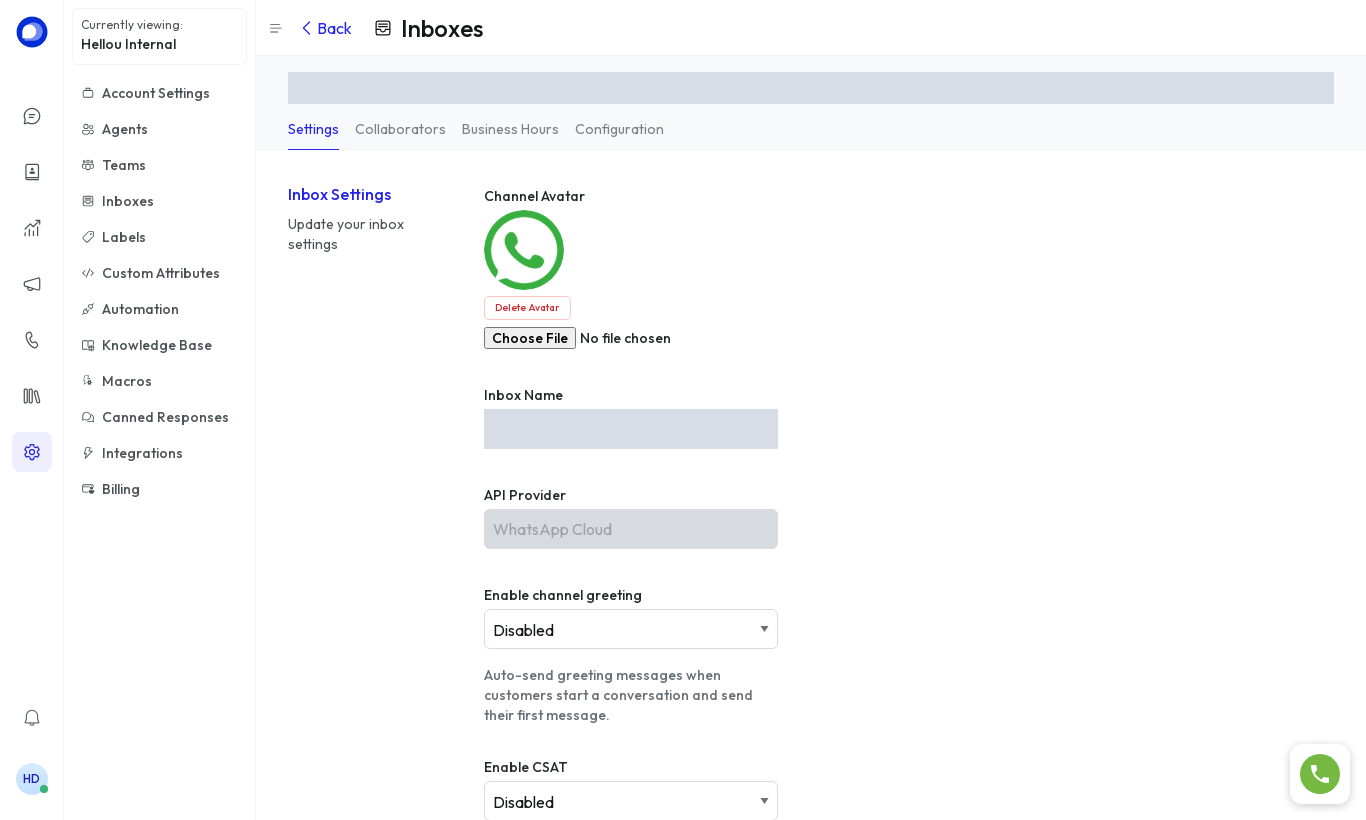Image resolution: width=1366 pixels, height=820 pixels.
Task: Open the Contacts icon in left rail
Action: [x=32, y=172]
